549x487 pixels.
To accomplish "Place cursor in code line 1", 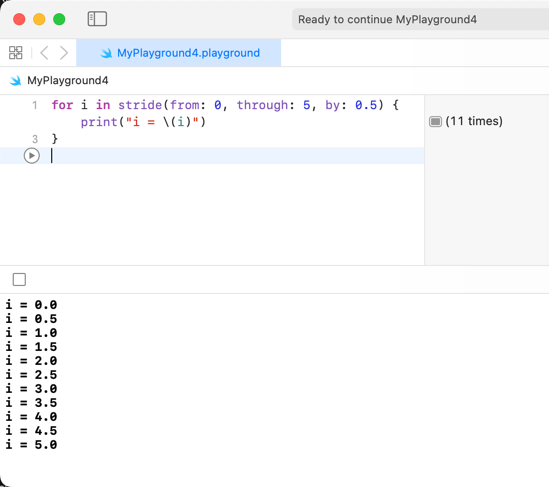I will click(225, 105).
